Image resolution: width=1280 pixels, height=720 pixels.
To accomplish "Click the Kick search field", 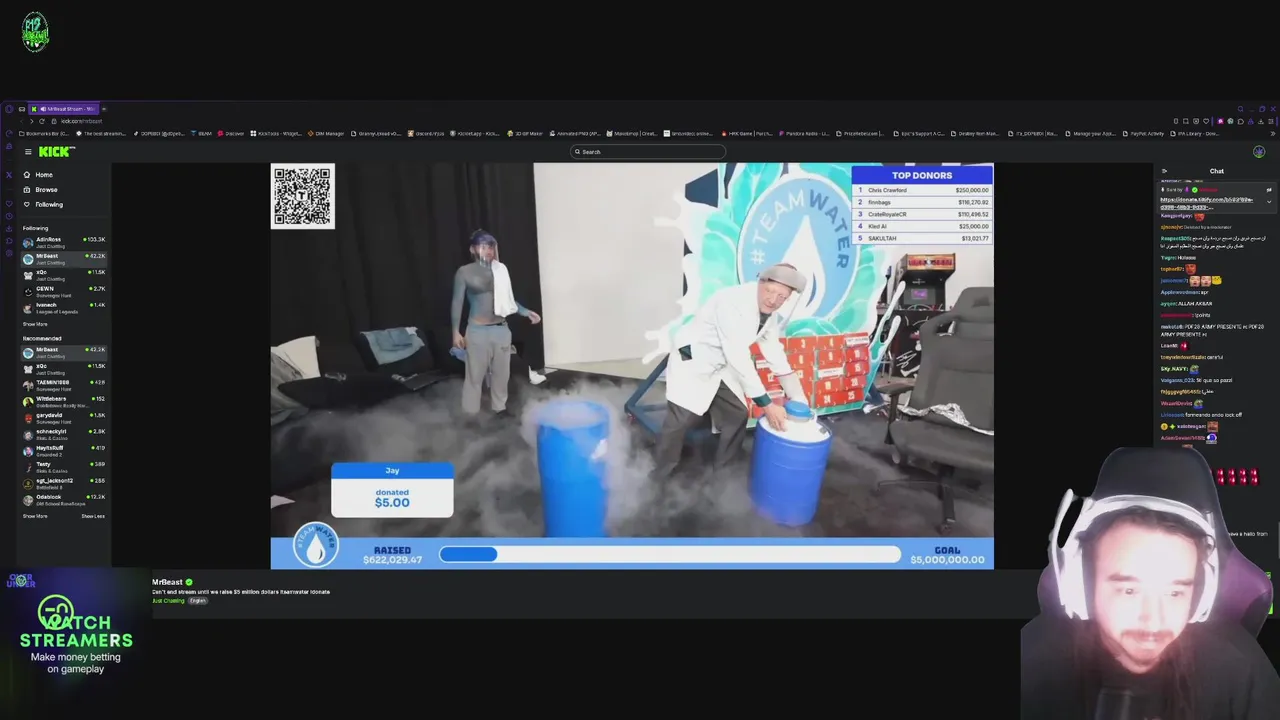I will pyautogui.click(x=648, y=152).
